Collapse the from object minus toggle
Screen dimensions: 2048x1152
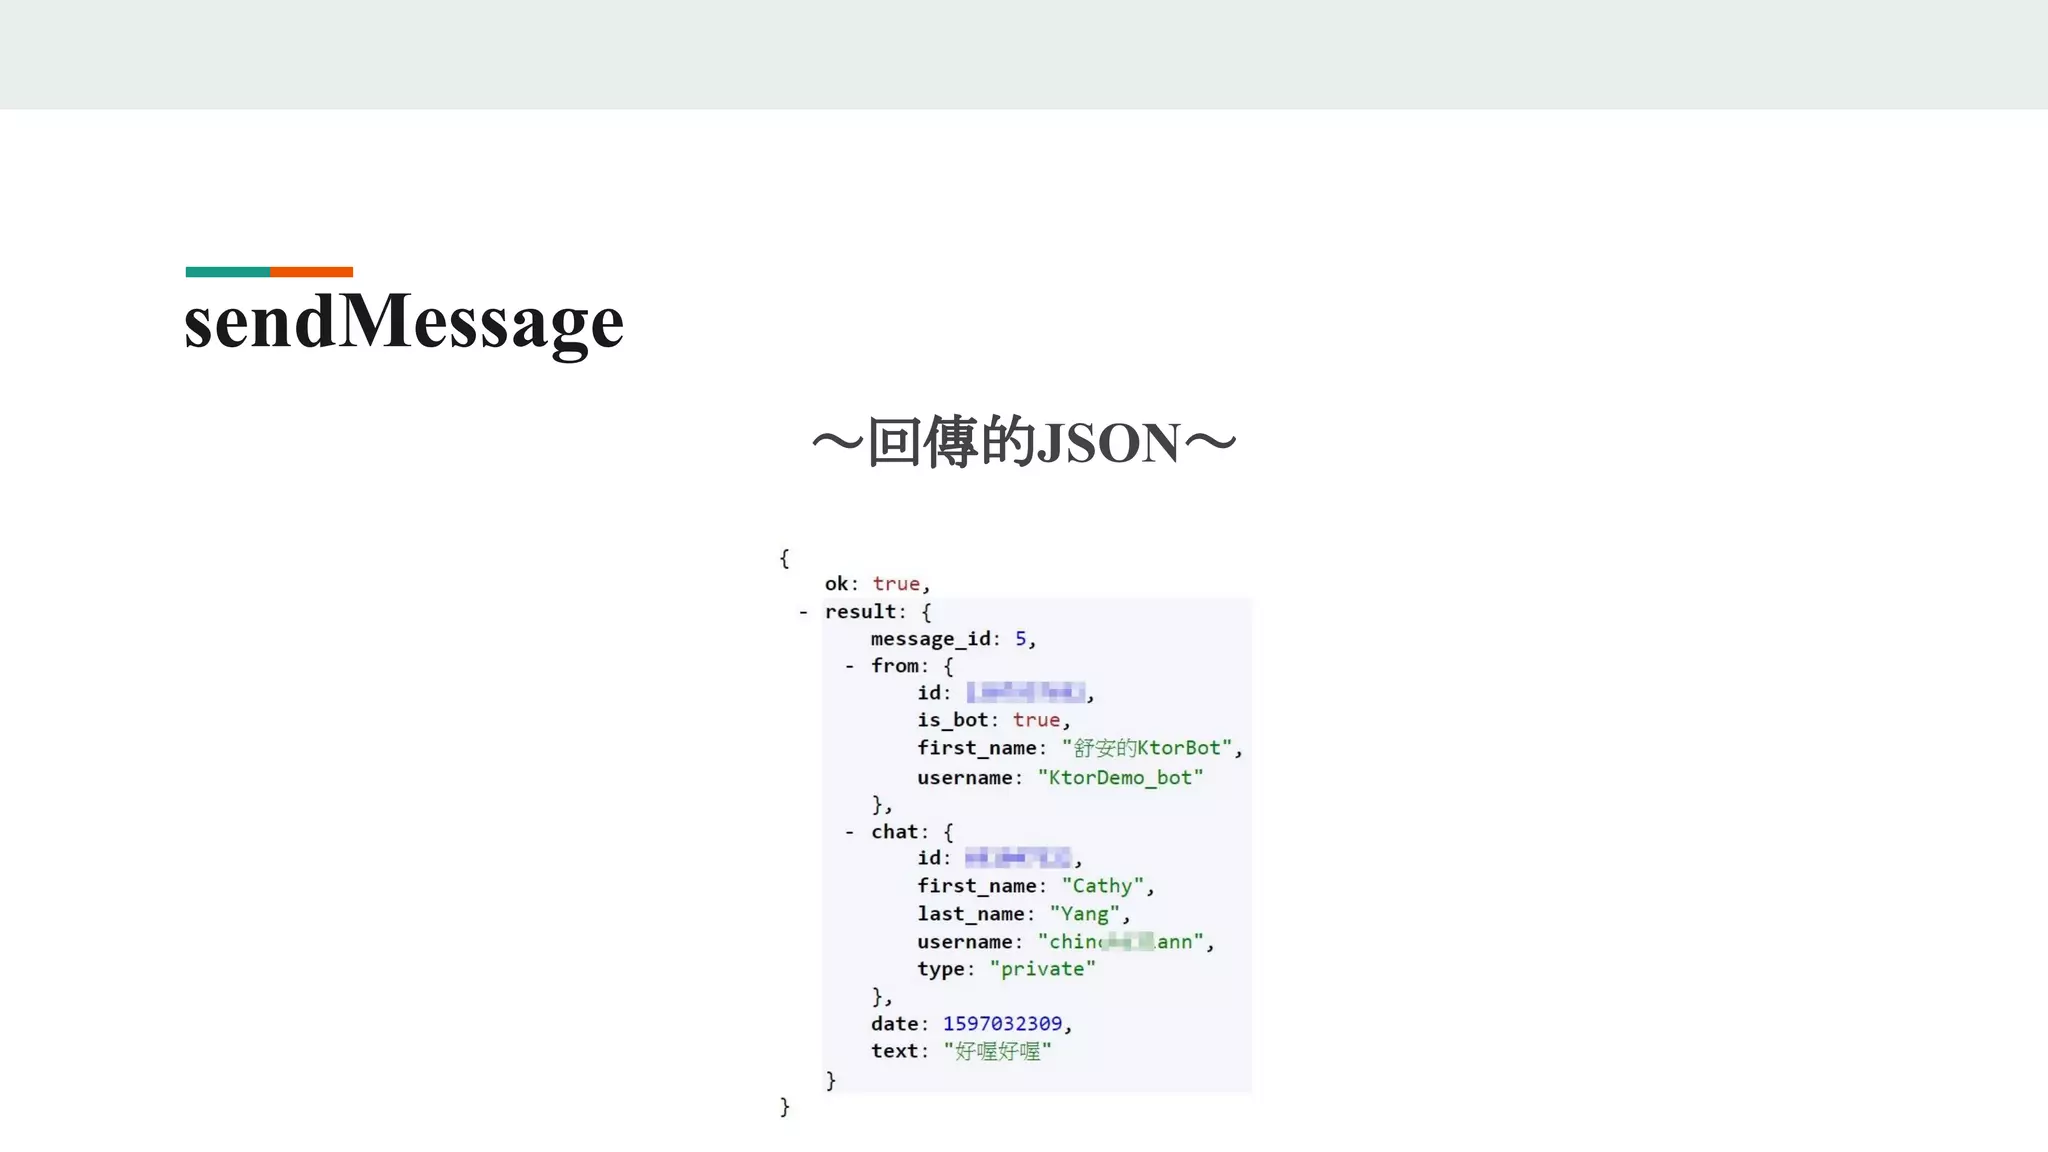click(x=849, y=666)
